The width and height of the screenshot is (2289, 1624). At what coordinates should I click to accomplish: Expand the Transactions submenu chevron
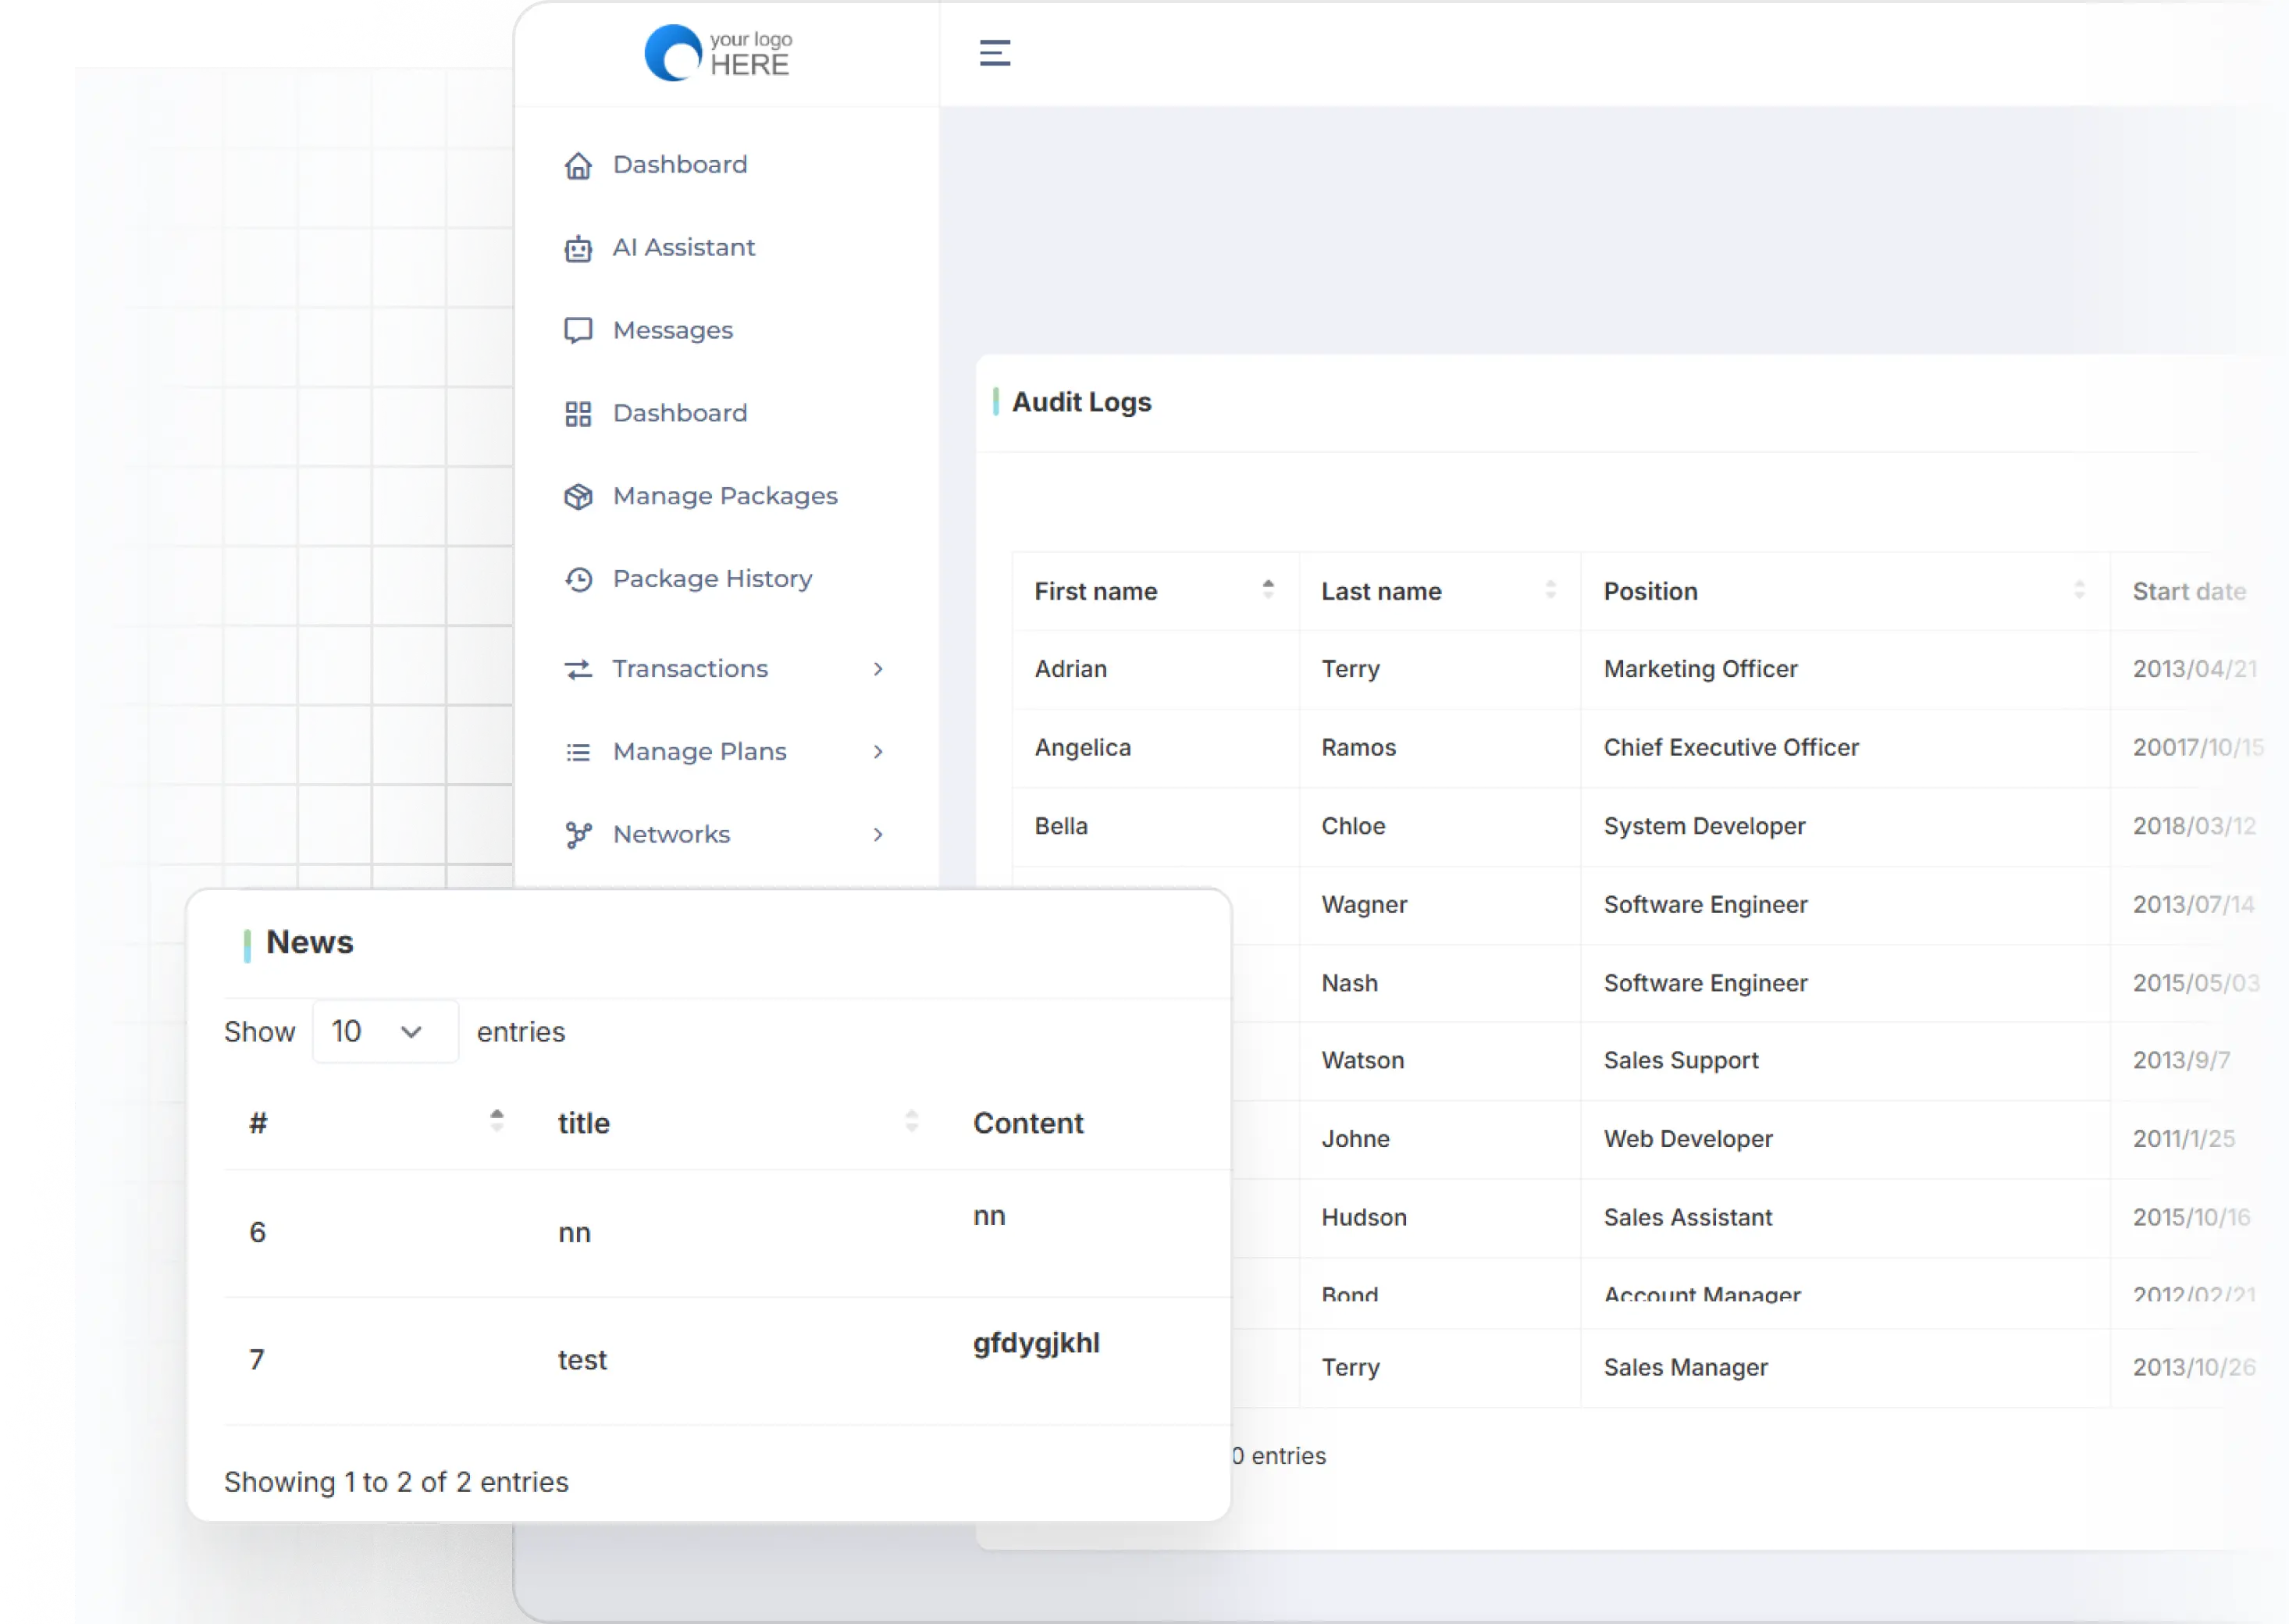pyautogui.click(x=878, y=669)
